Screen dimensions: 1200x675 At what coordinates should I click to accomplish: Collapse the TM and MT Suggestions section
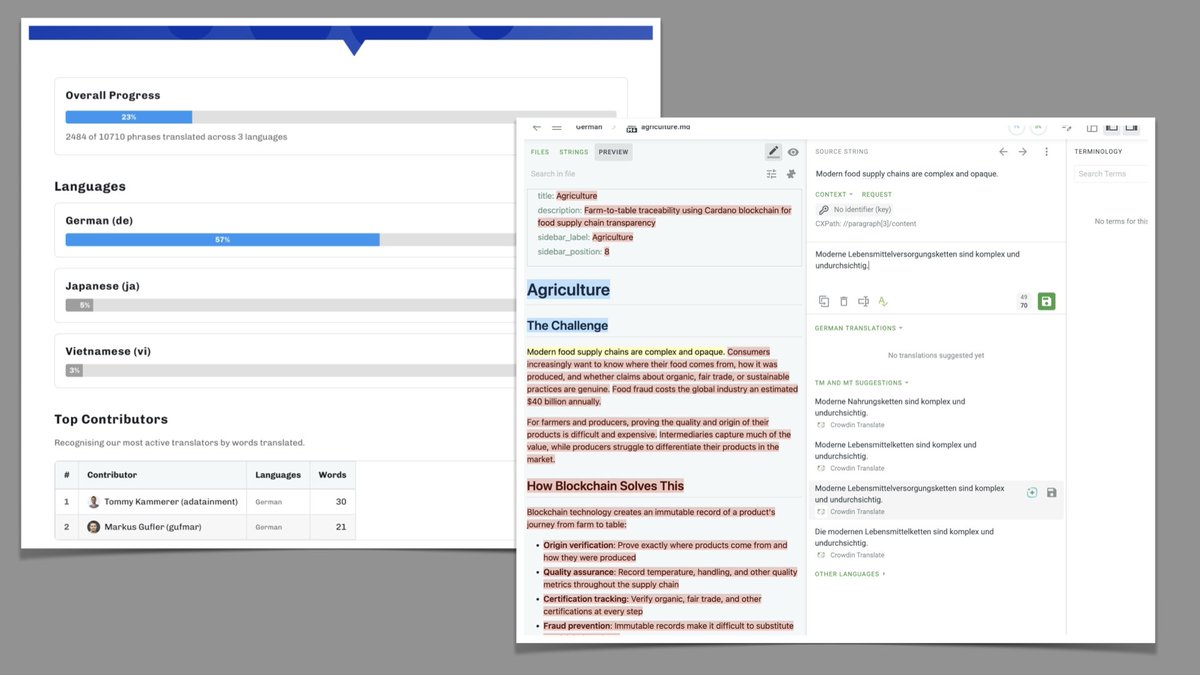tap(863, 383)
